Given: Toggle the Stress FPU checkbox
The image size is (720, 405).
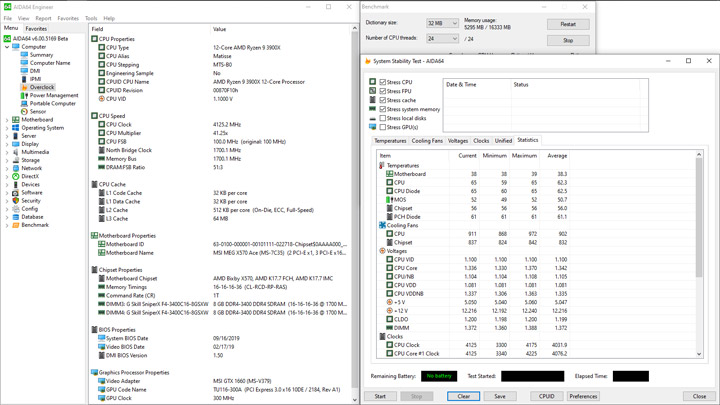Looking at the screenshot, I should (x=382, y=91).
